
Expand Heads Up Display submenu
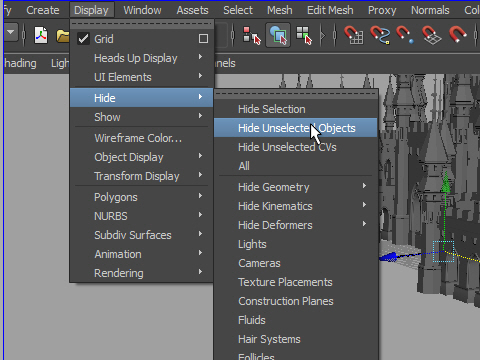tap(141, 58)
